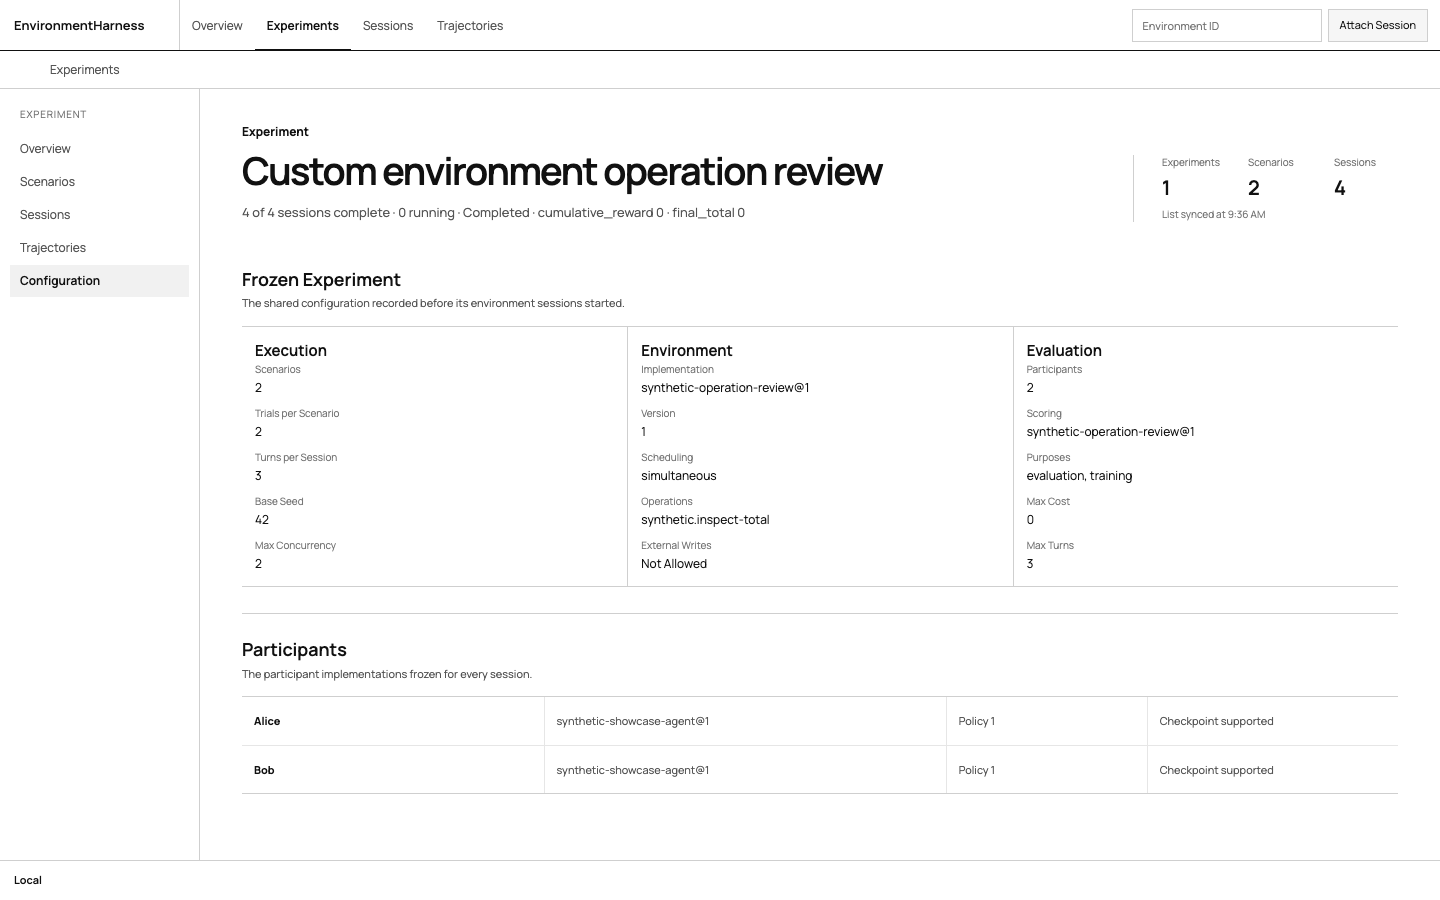Click the Participants section heading

click(x=294, y=650)
